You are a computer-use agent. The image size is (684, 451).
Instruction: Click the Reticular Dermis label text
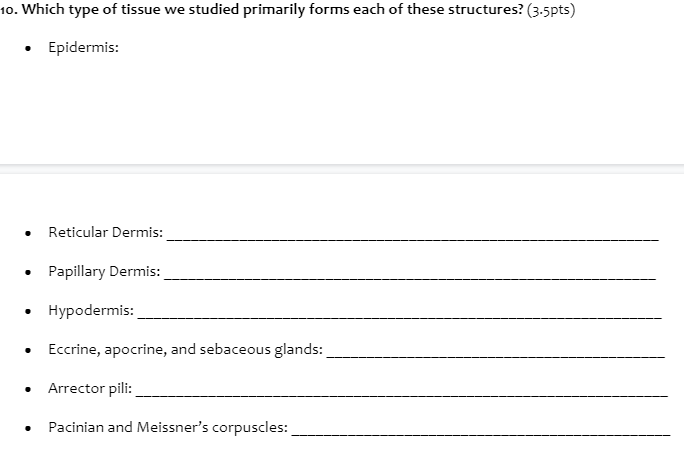106,232
